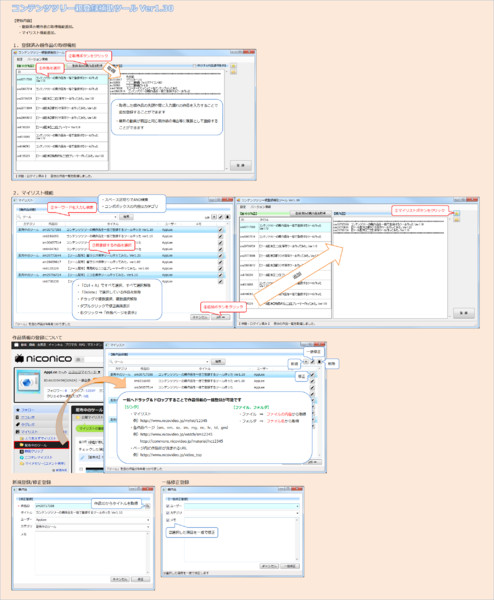
Task: Toggle the user checkbox in the batch edit dialog
Action: coord(168,506)
